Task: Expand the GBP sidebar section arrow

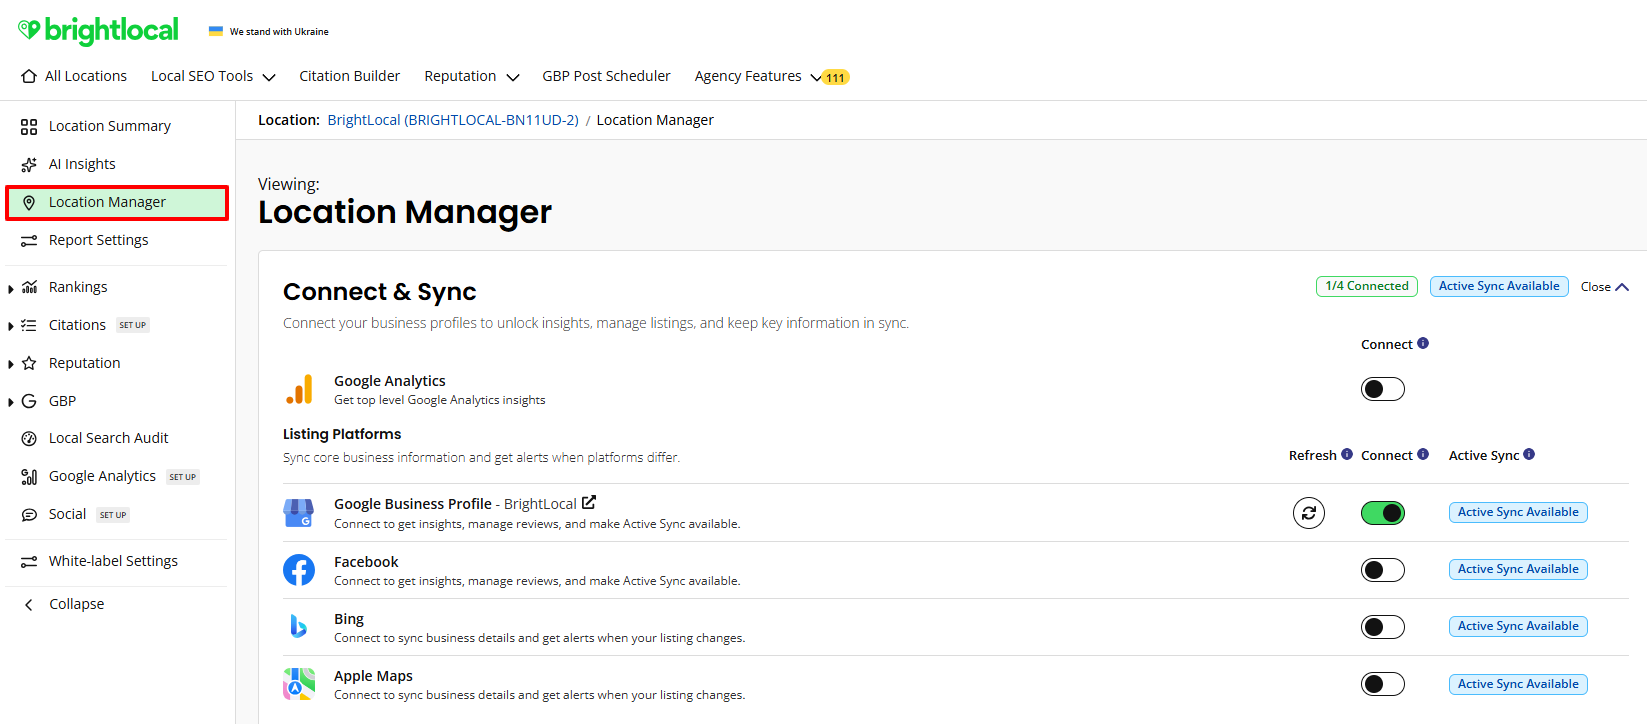Action: point(11,402)
